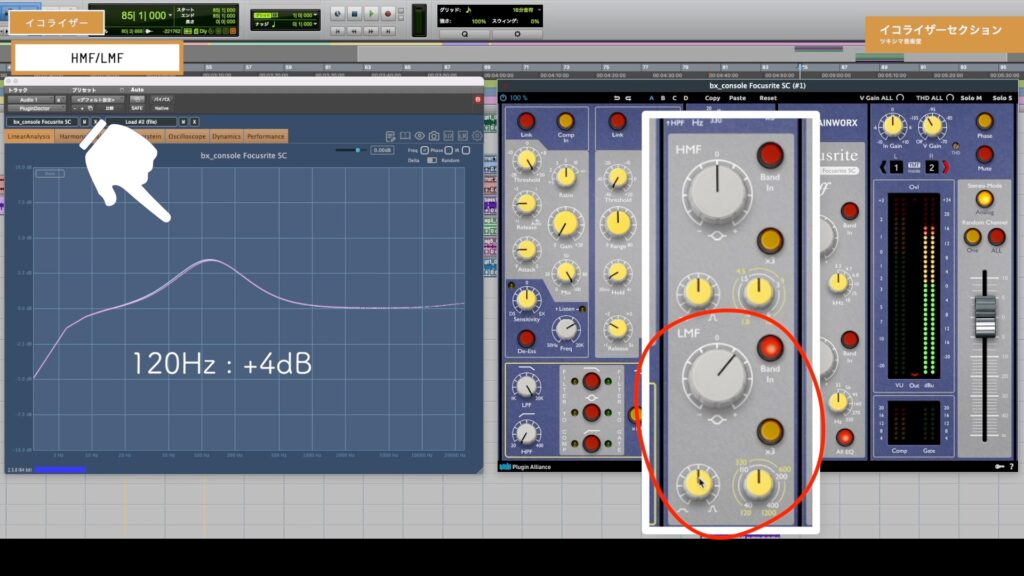Arm the Pro Tools record button
This screenshot has height=576, width=1024.
pos(388,14)
